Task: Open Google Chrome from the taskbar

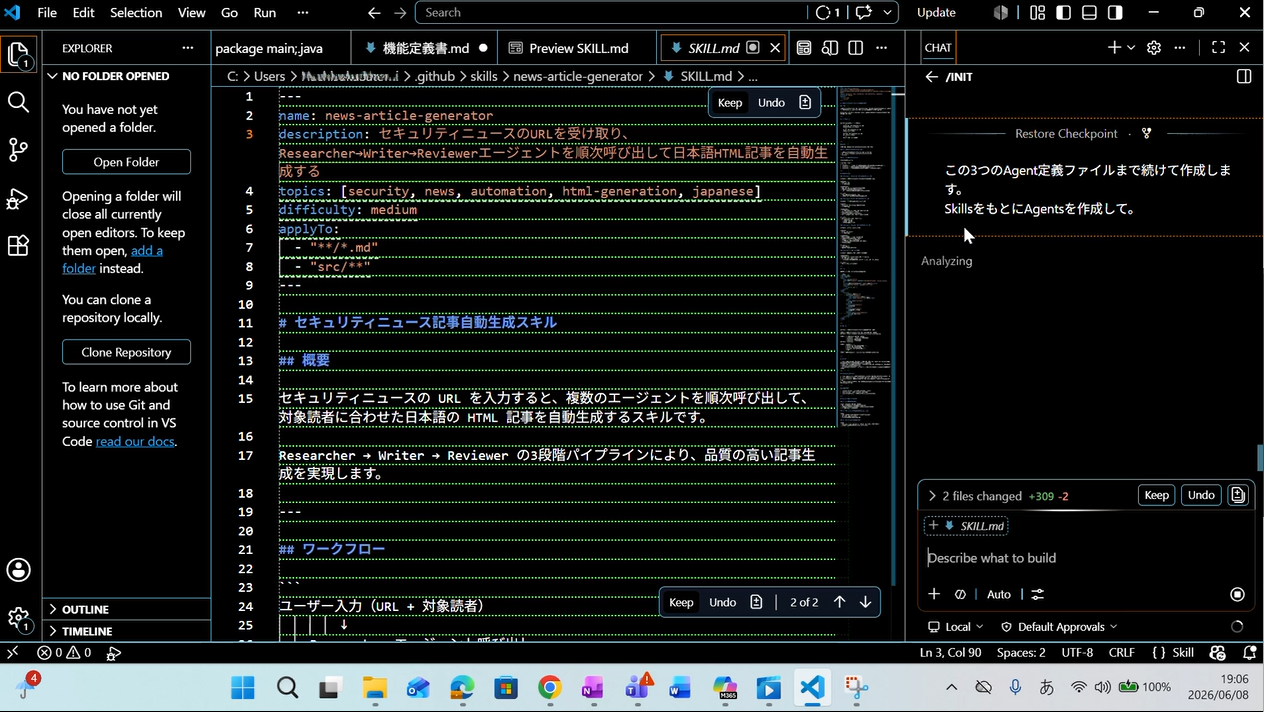Action: click(x=549, y=688)
